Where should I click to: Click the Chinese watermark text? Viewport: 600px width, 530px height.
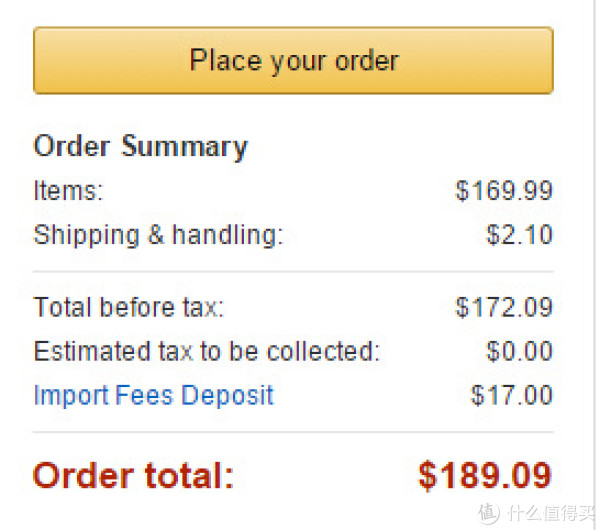coord(552,513)
